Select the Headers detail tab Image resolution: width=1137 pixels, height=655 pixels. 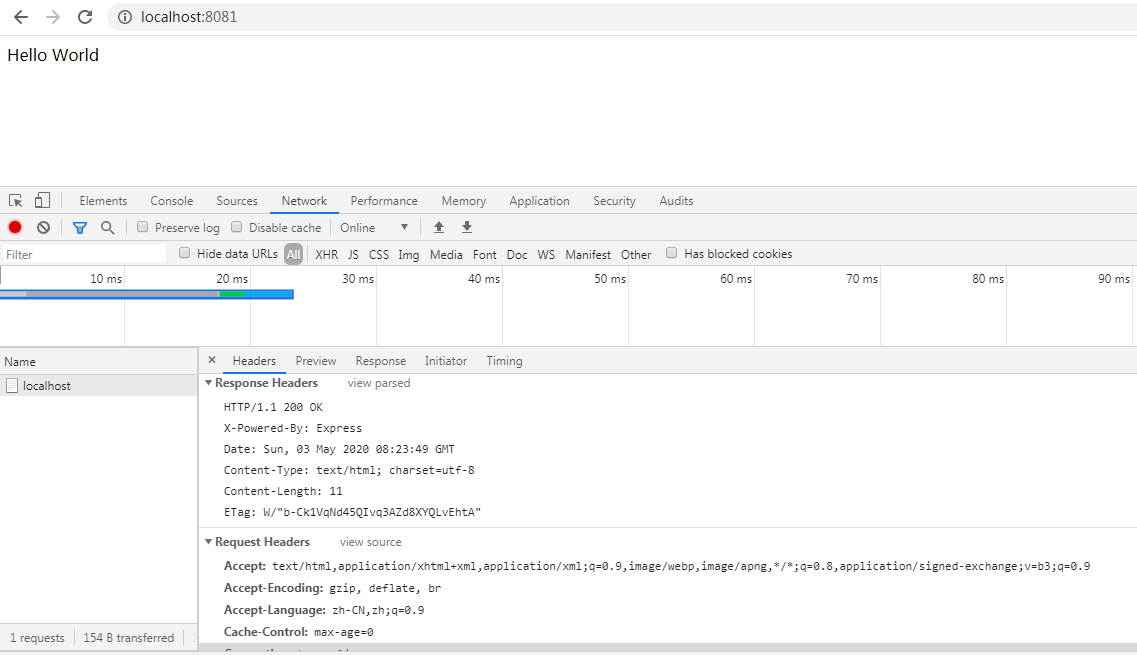click(254, 361)
